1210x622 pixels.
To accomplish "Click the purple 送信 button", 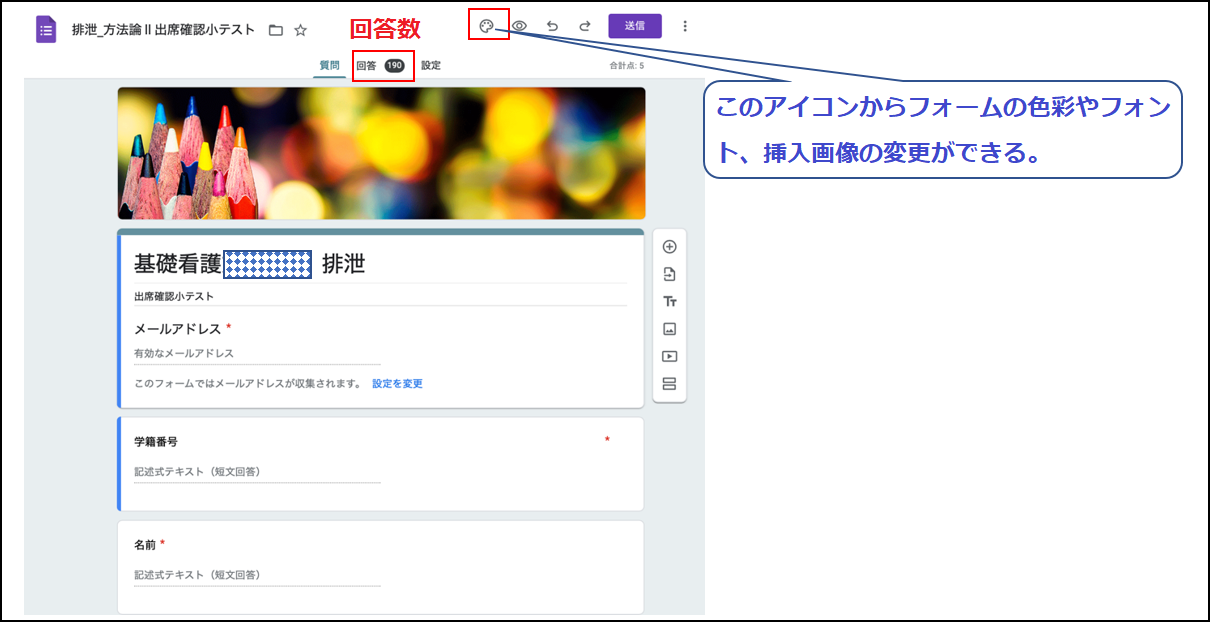I will pyautogui.click(x=635, y=26).
